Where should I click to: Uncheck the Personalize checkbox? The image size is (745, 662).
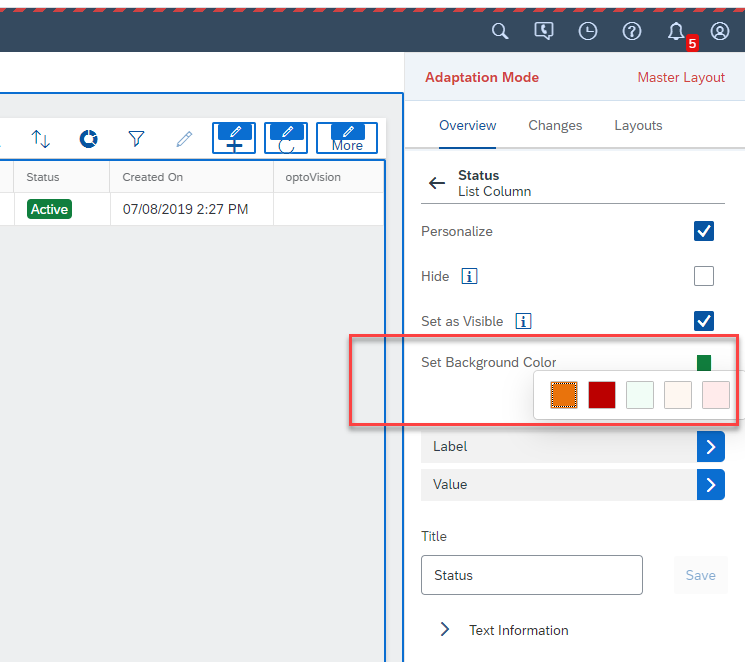pos(704,231)
